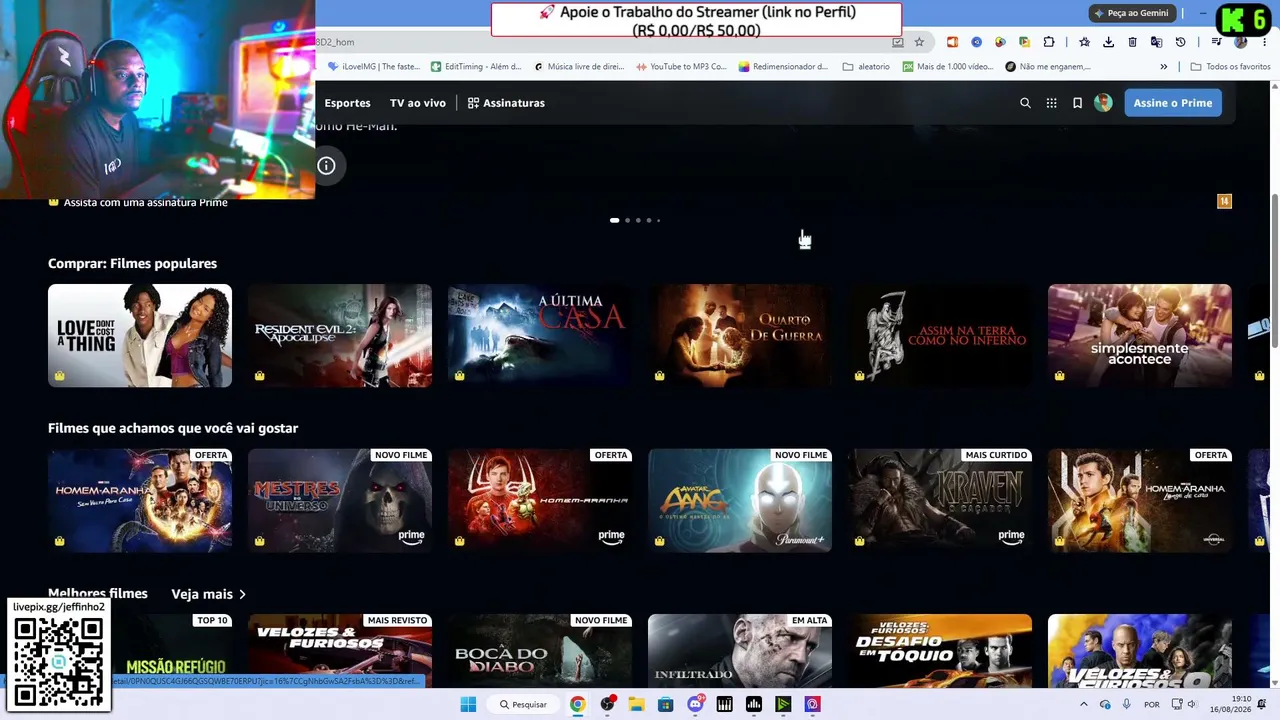1280x720 pixels.
Task: Open the Love Don't Cost a Thing movie
Action: pyautogui.click(x=140, y=336)
